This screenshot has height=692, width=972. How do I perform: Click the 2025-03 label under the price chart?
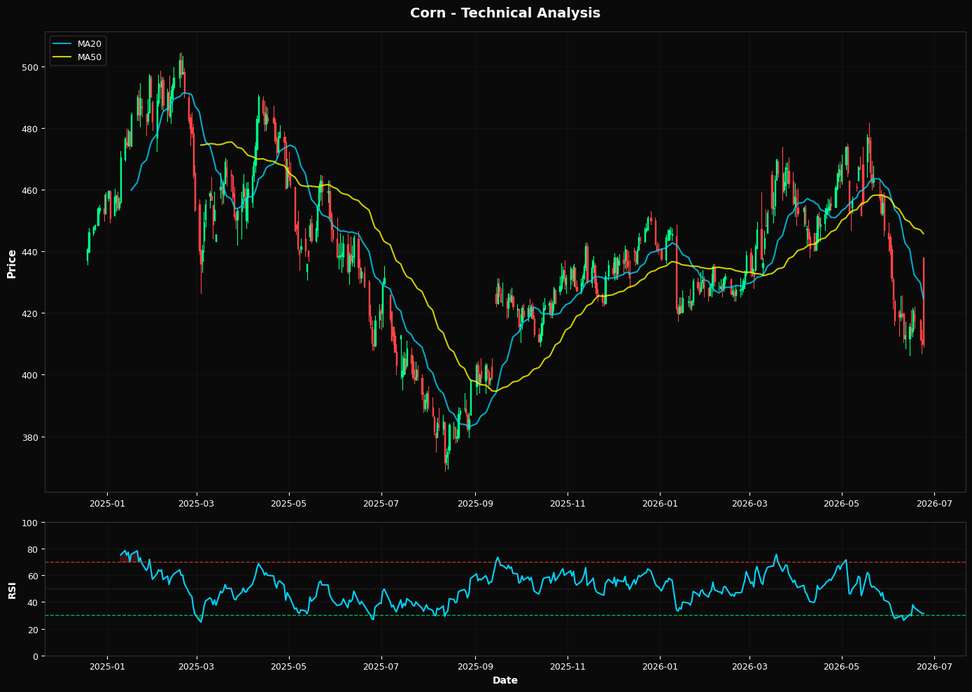click(x=197, y=504)
